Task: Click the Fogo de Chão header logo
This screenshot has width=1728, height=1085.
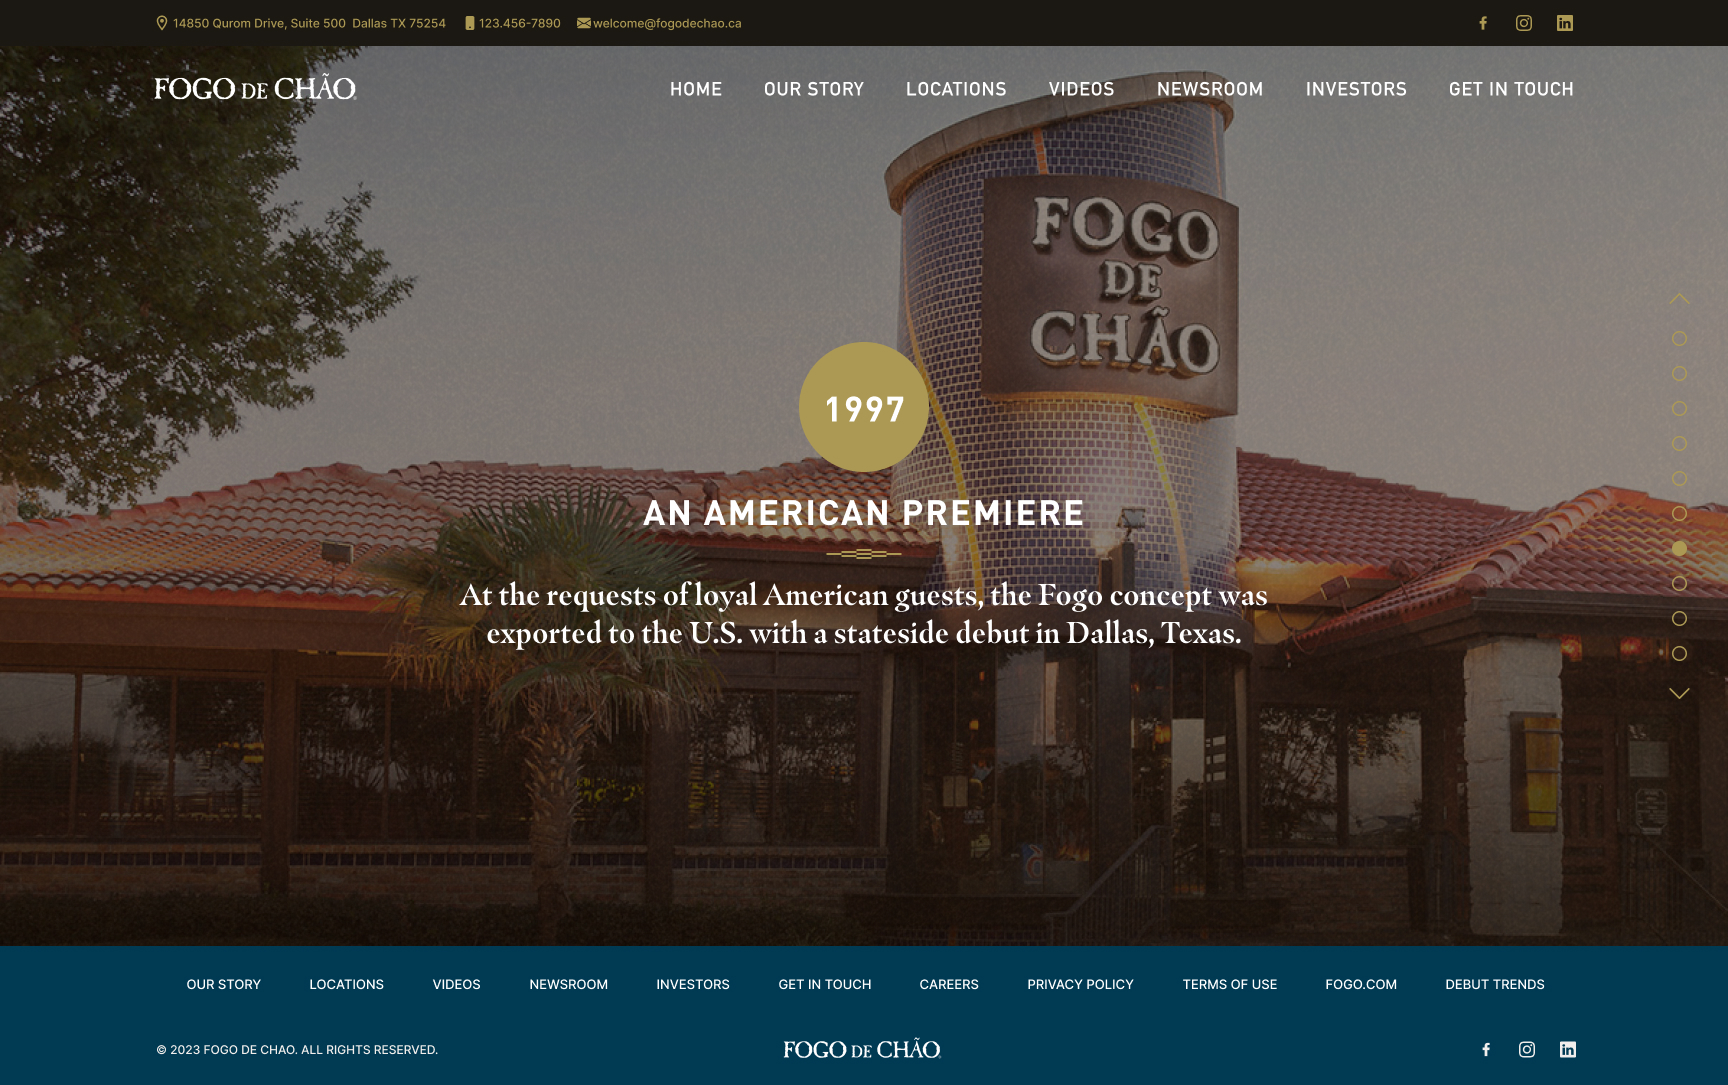Action: (255, 88)
